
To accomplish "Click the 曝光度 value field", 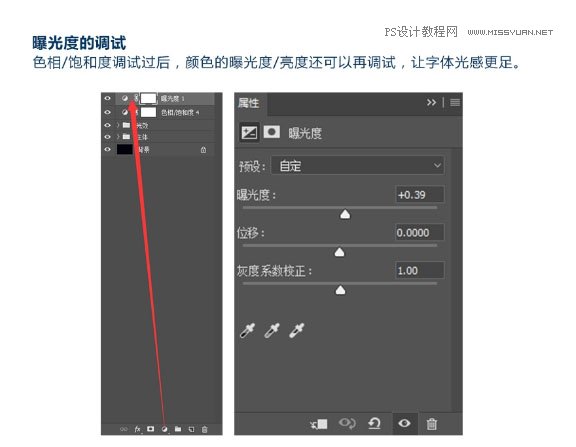I will (420, 195).
